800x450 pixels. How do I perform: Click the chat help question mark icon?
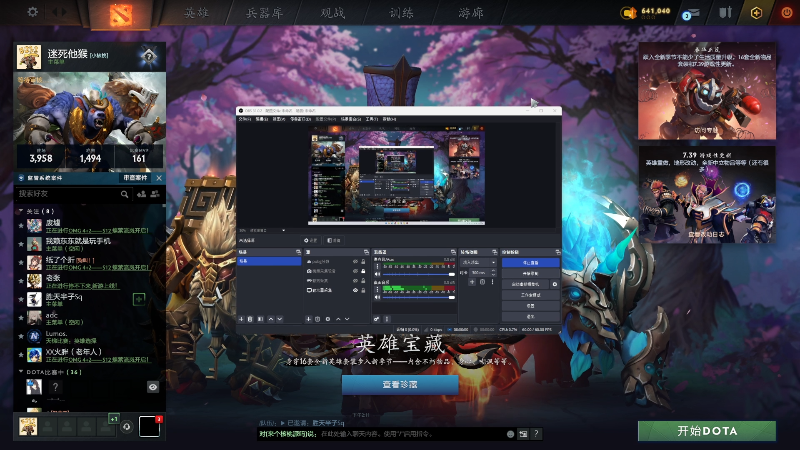point(536,434)
